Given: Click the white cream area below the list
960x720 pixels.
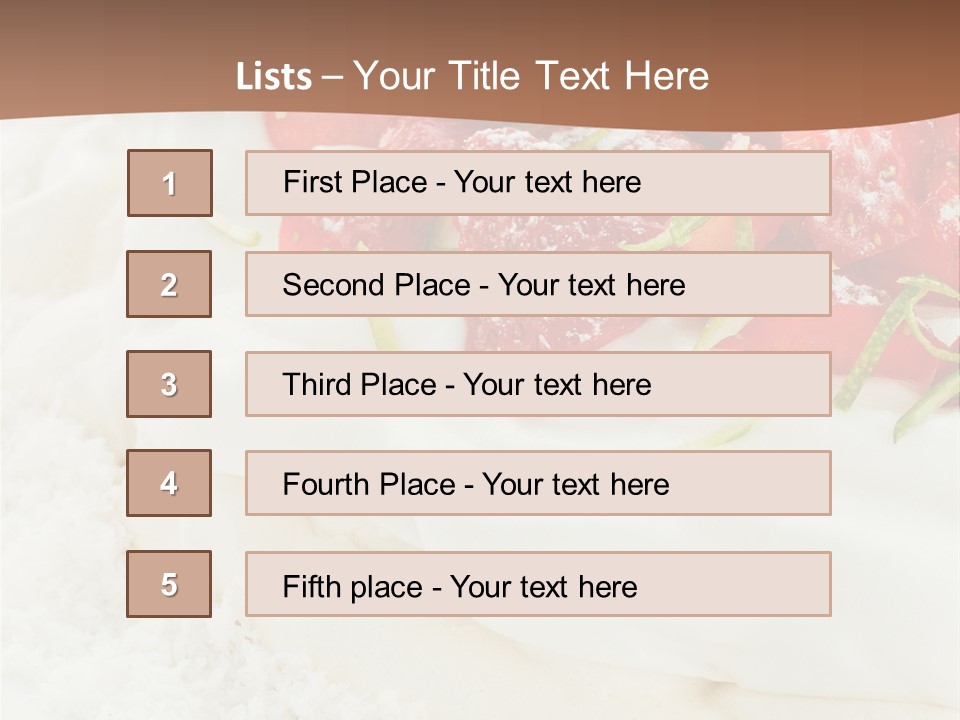Looking at the screenshot, I should (x=480, y=665).
